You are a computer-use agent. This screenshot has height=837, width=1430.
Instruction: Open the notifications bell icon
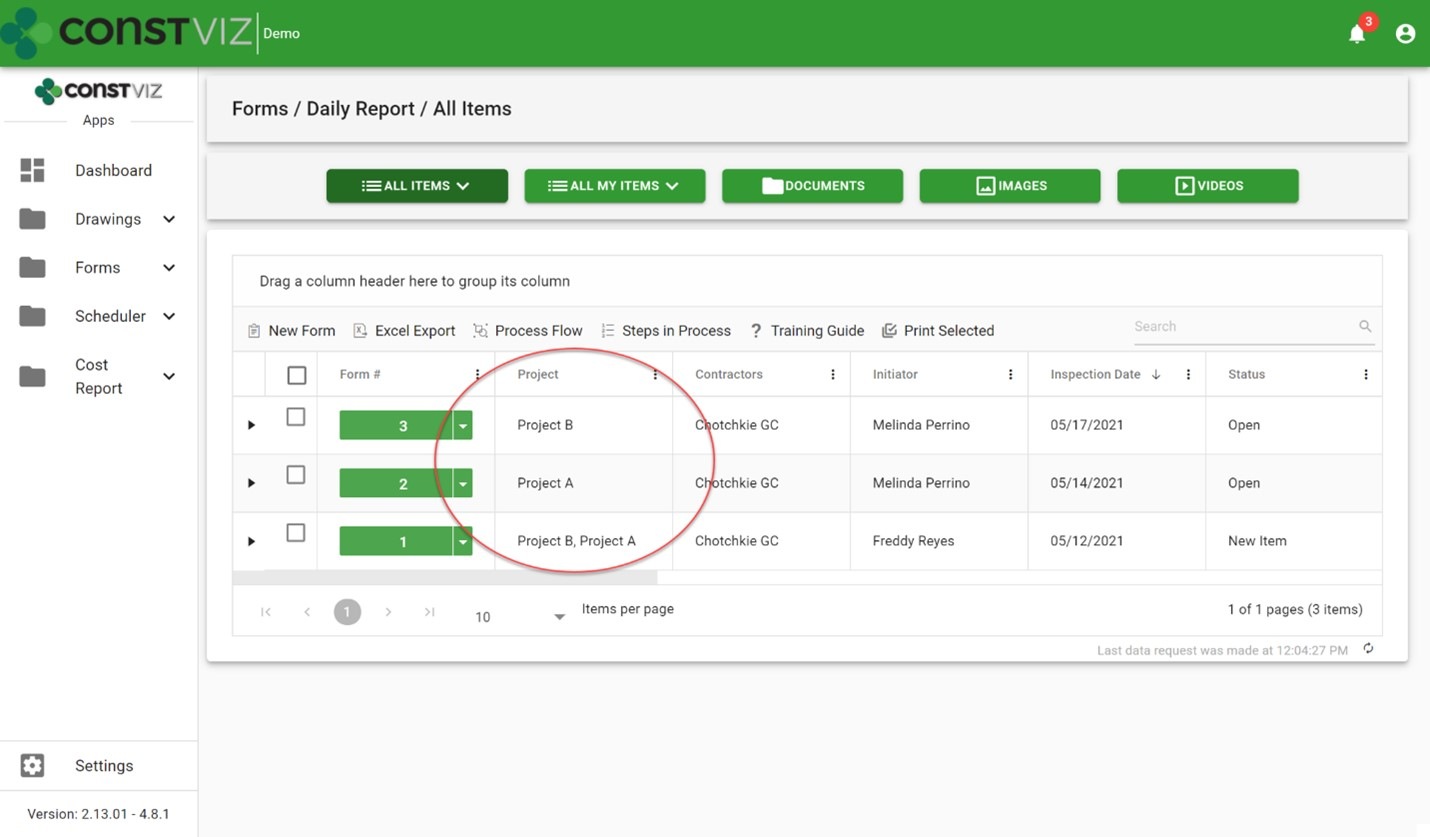point(1356,34)
